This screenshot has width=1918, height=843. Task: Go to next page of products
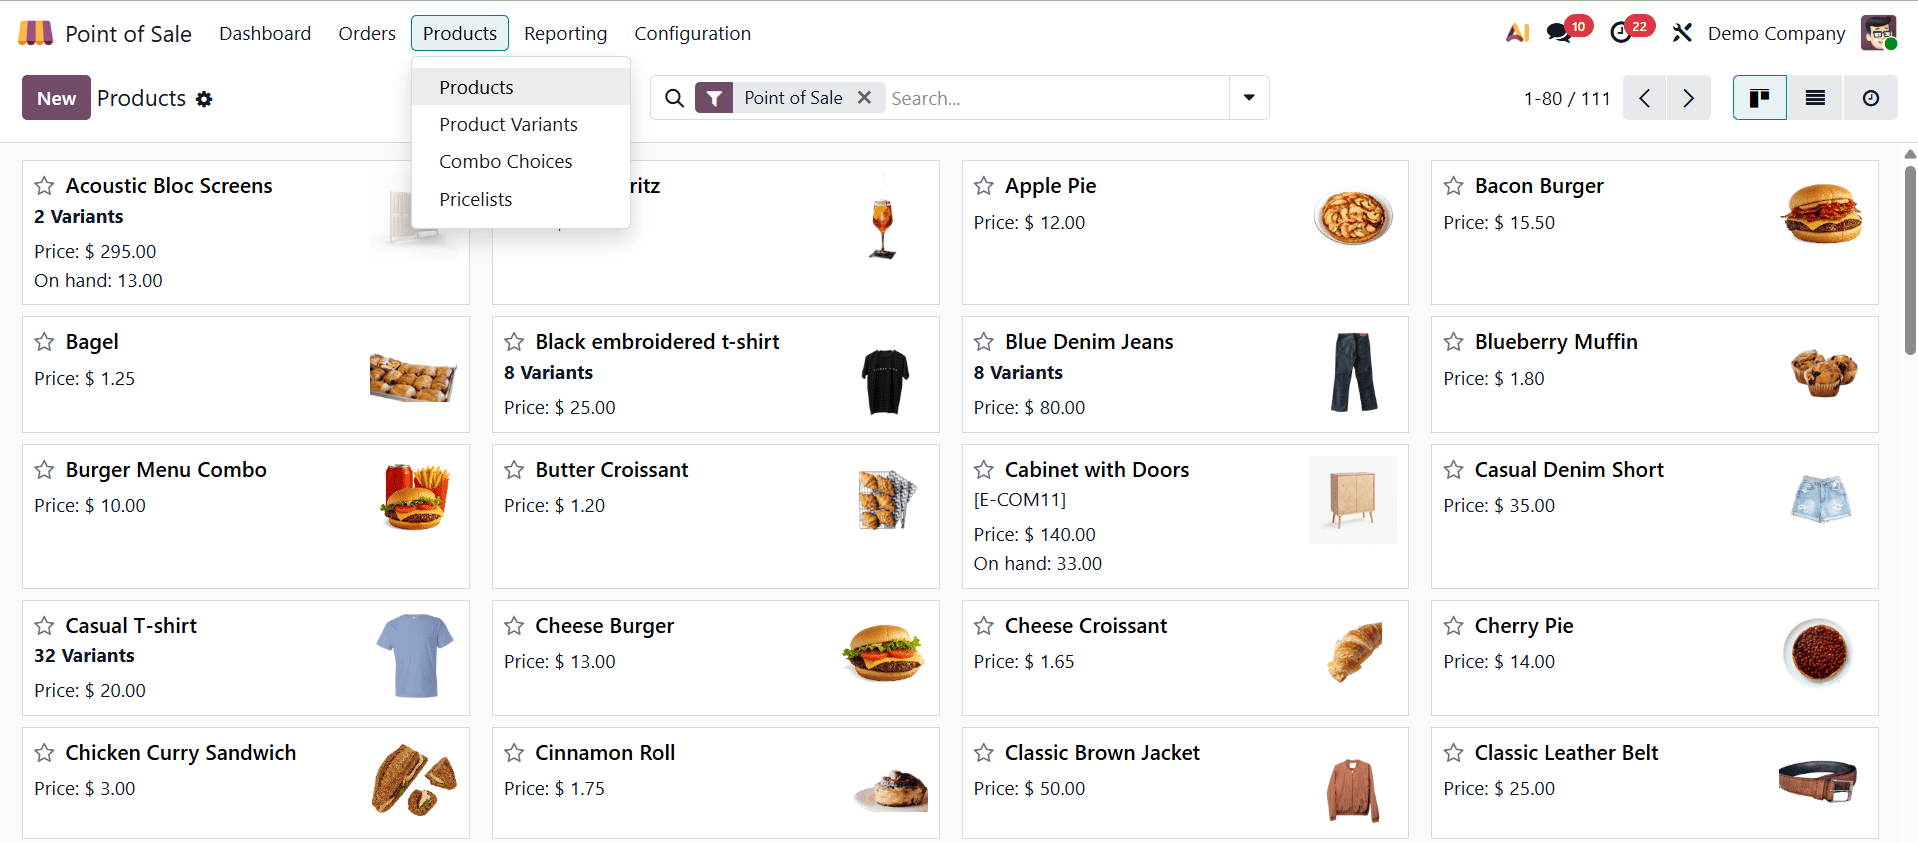(1688, 97)
